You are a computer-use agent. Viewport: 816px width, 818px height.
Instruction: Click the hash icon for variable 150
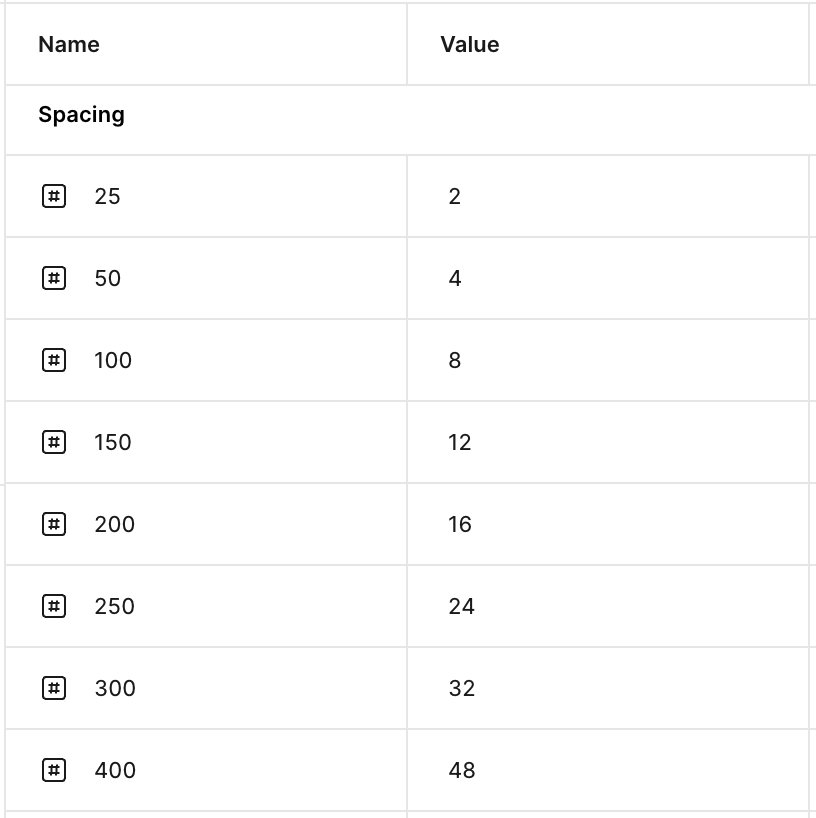pyautogui.click(x=54, y=442)
